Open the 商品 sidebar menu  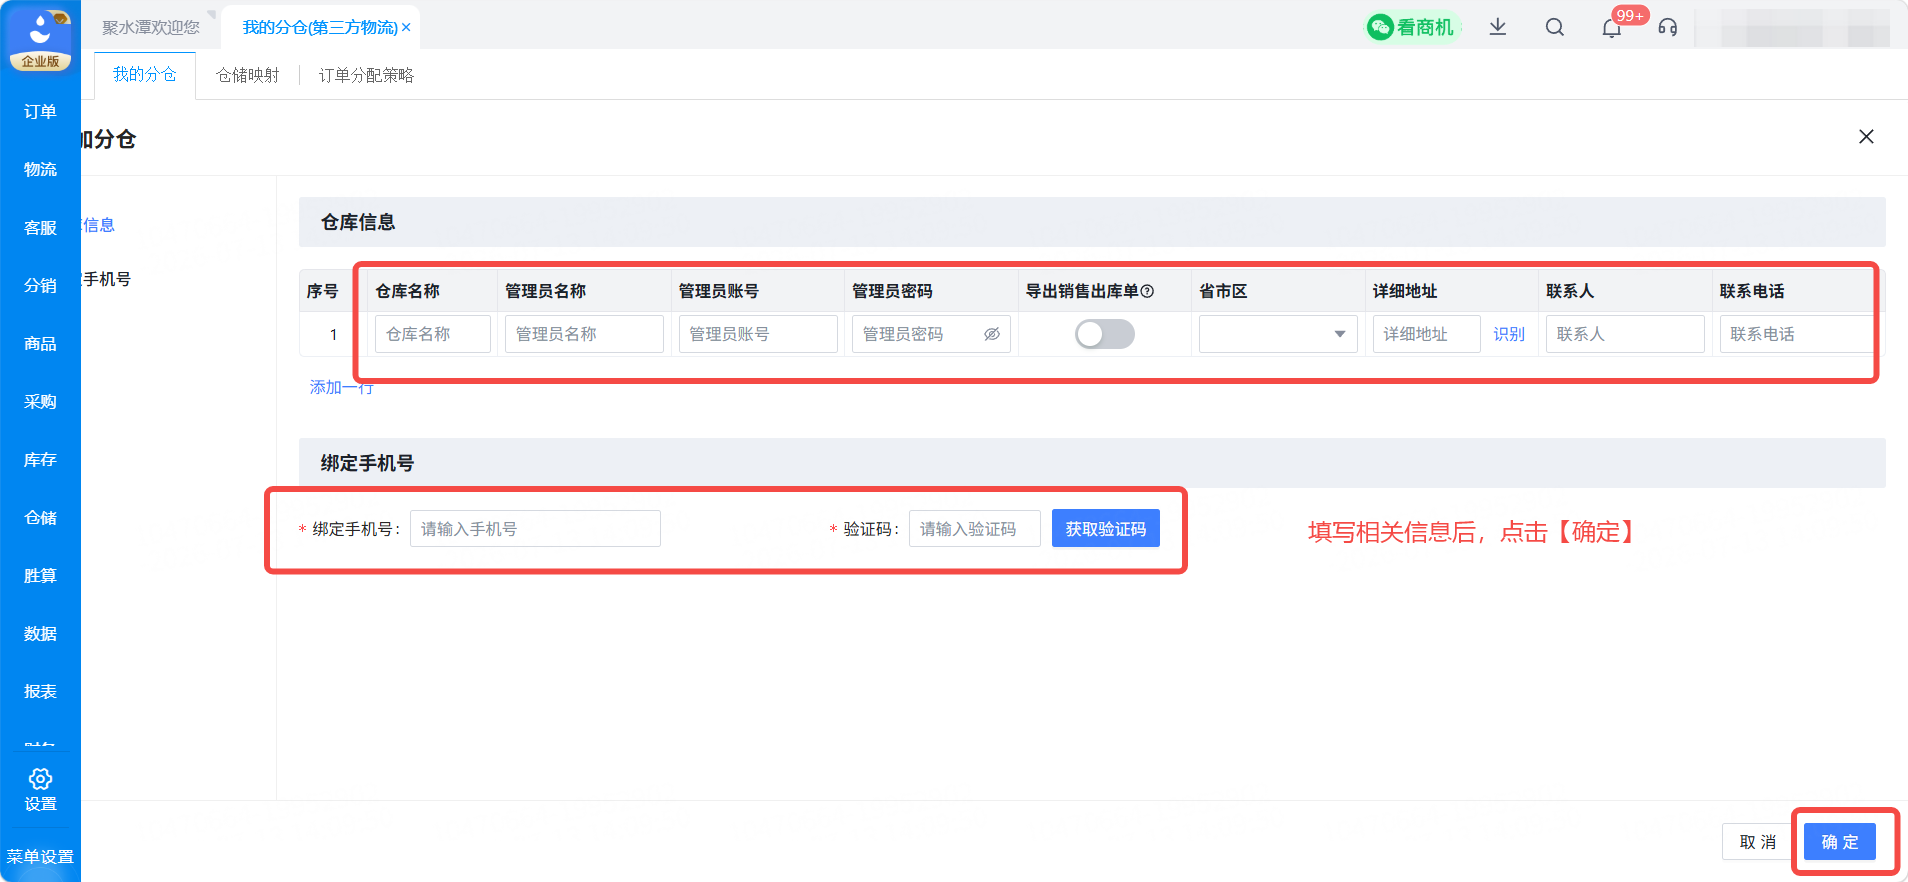(x=40, y=344)
